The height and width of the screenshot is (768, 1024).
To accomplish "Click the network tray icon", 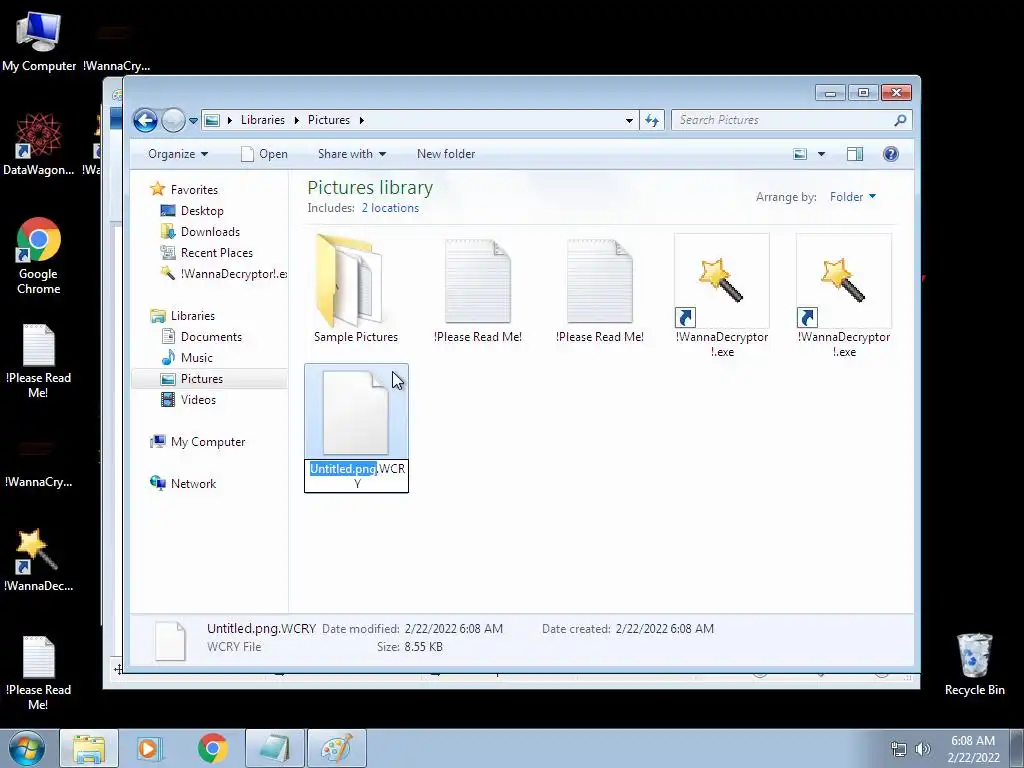I will click(x=899, y=749).
